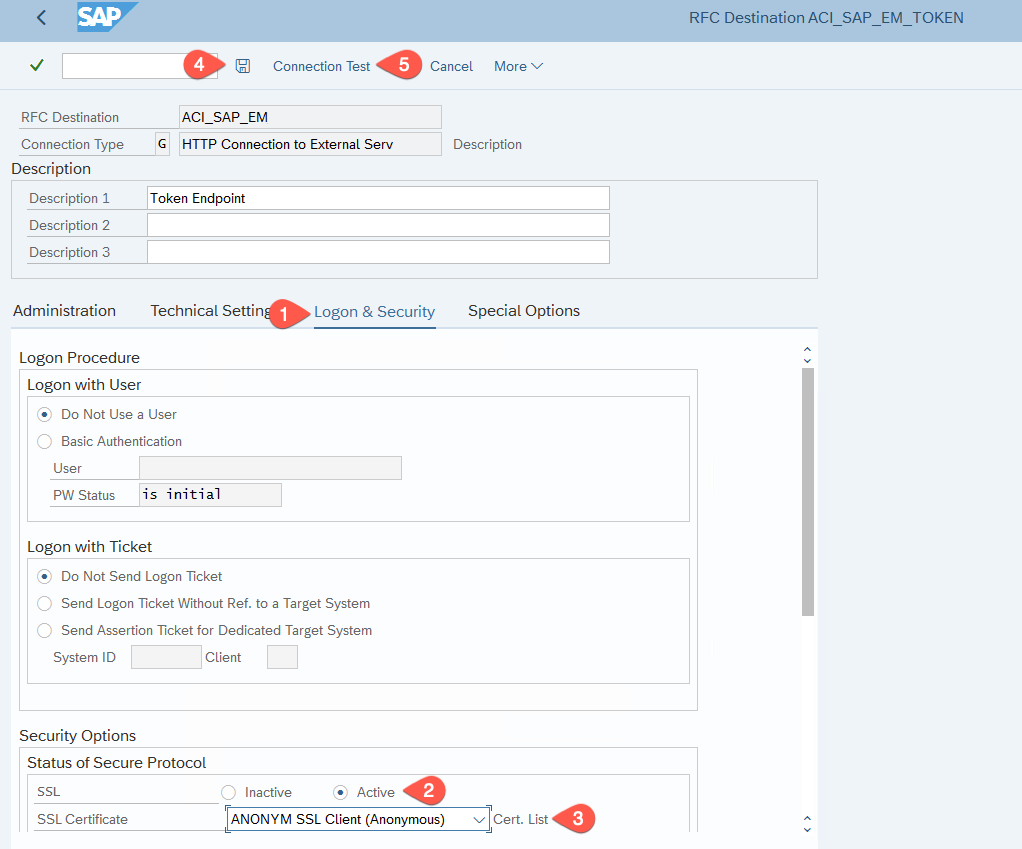
Task: Click the SSL Certificate label
Action: point(82,819)
